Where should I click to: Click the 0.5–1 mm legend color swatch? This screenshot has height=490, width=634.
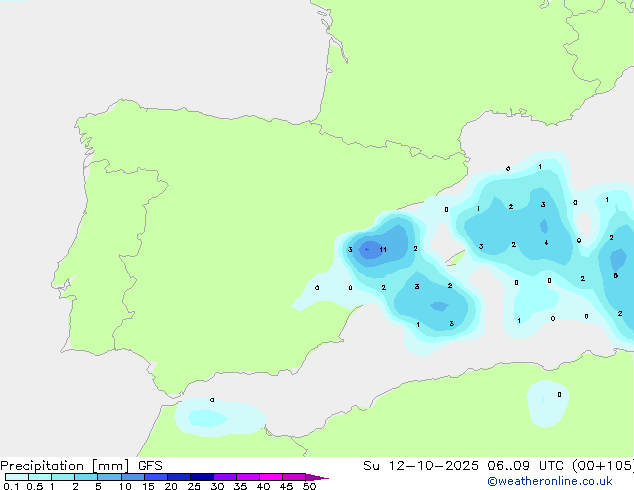(40, 477)
